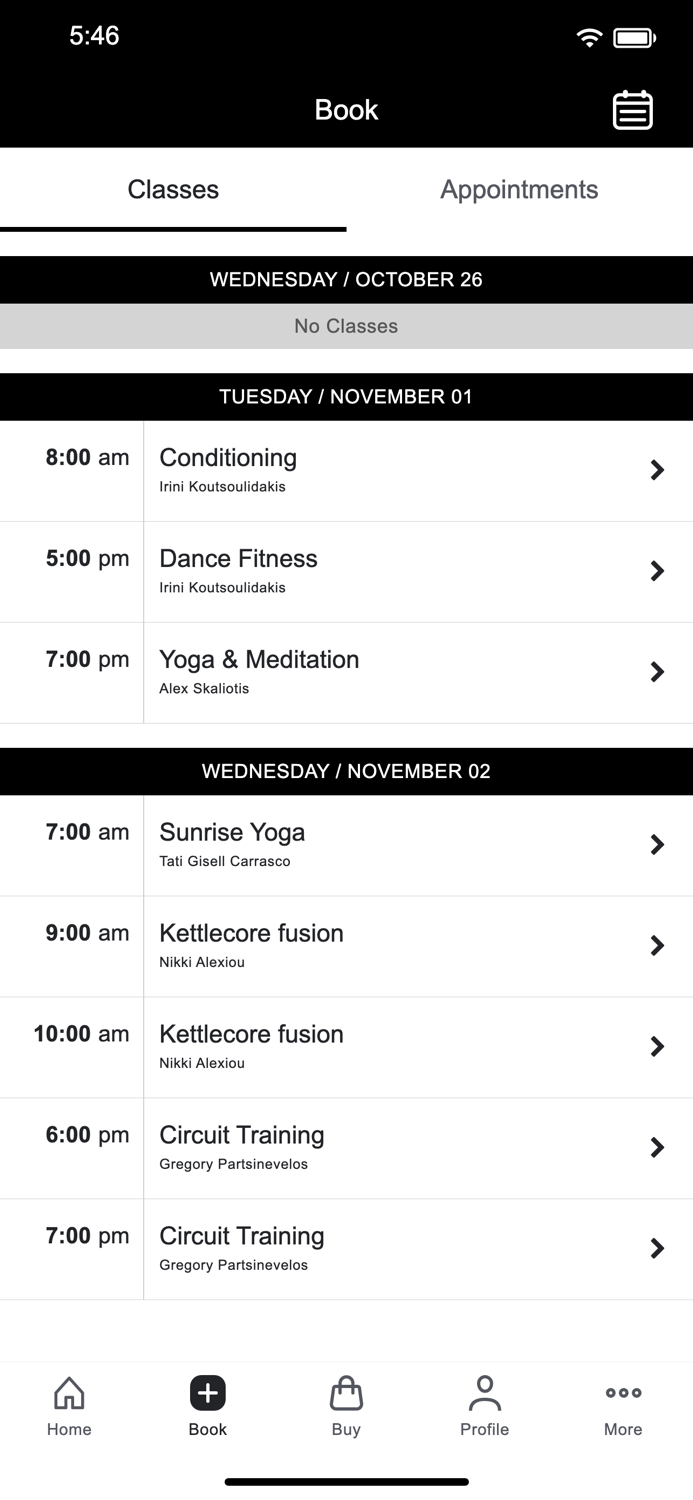The width and height of the screenshot is (693, 1500).
Task: Tap the battery status icon
Action: 634,38
